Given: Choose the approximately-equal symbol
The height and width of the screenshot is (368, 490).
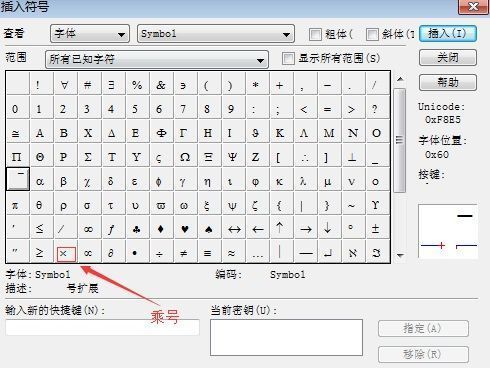Looking at the screenshot, I should pos(231,254).
